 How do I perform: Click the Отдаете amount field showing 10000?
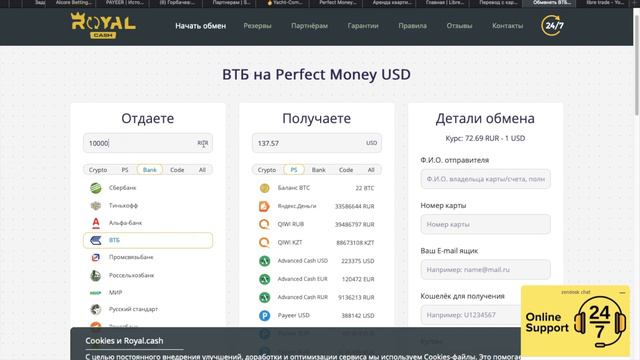pyautogui.click(x=148, y=143)
